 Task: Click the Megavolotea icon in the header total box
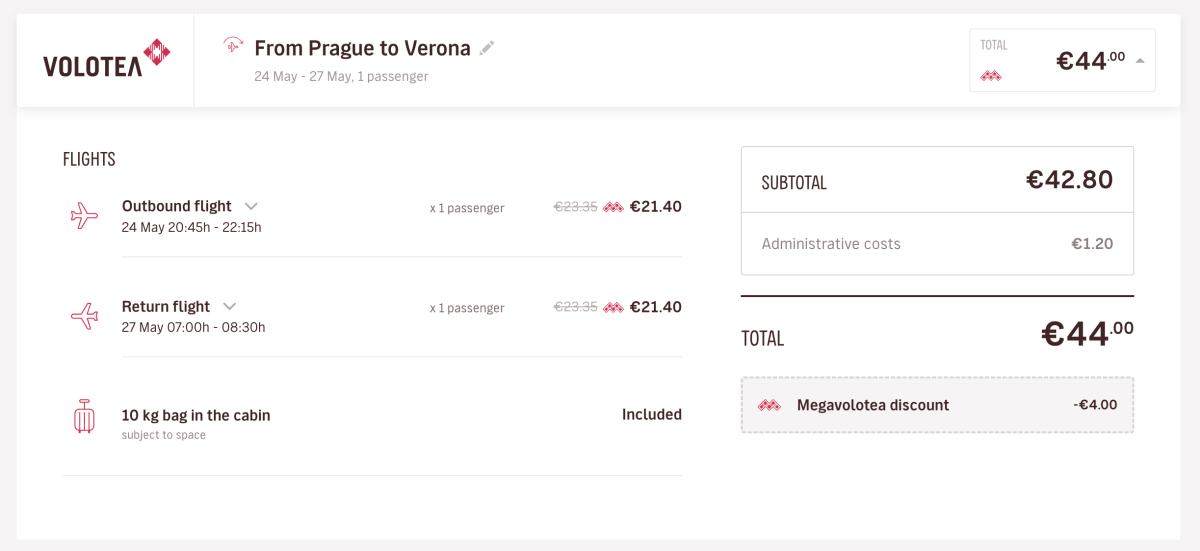click(x=991, y=76)
